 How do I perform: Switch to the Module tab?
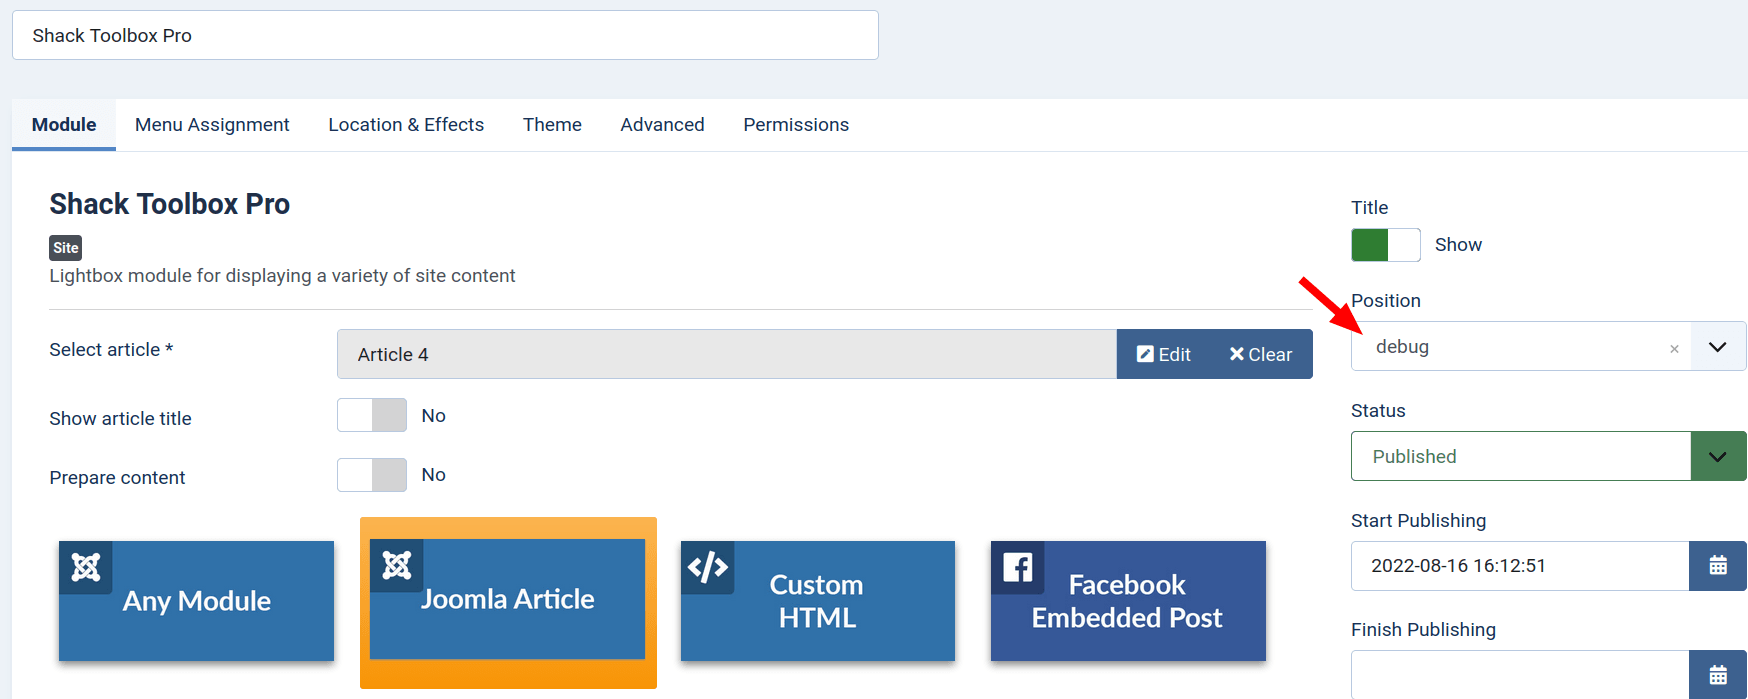click(x=64, y=125)
